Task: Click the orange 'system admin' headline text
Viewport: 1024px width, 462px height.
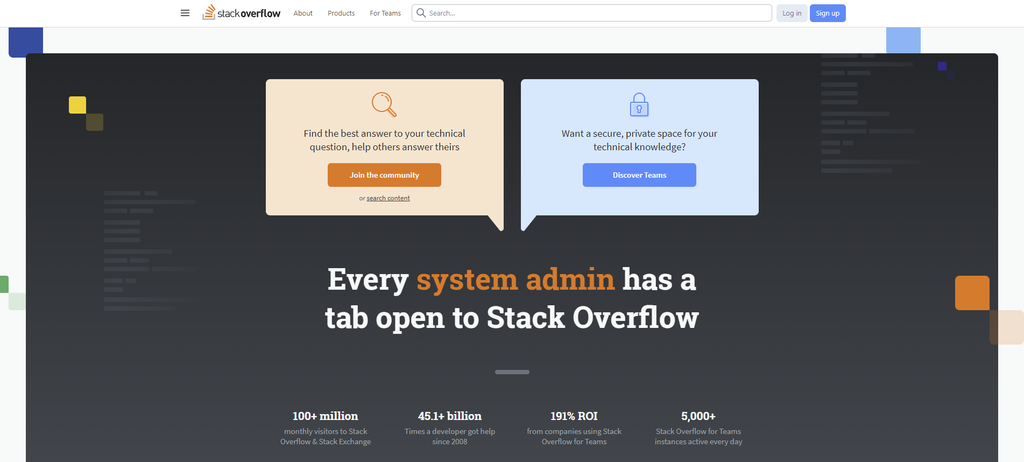Action: (515, 279)
